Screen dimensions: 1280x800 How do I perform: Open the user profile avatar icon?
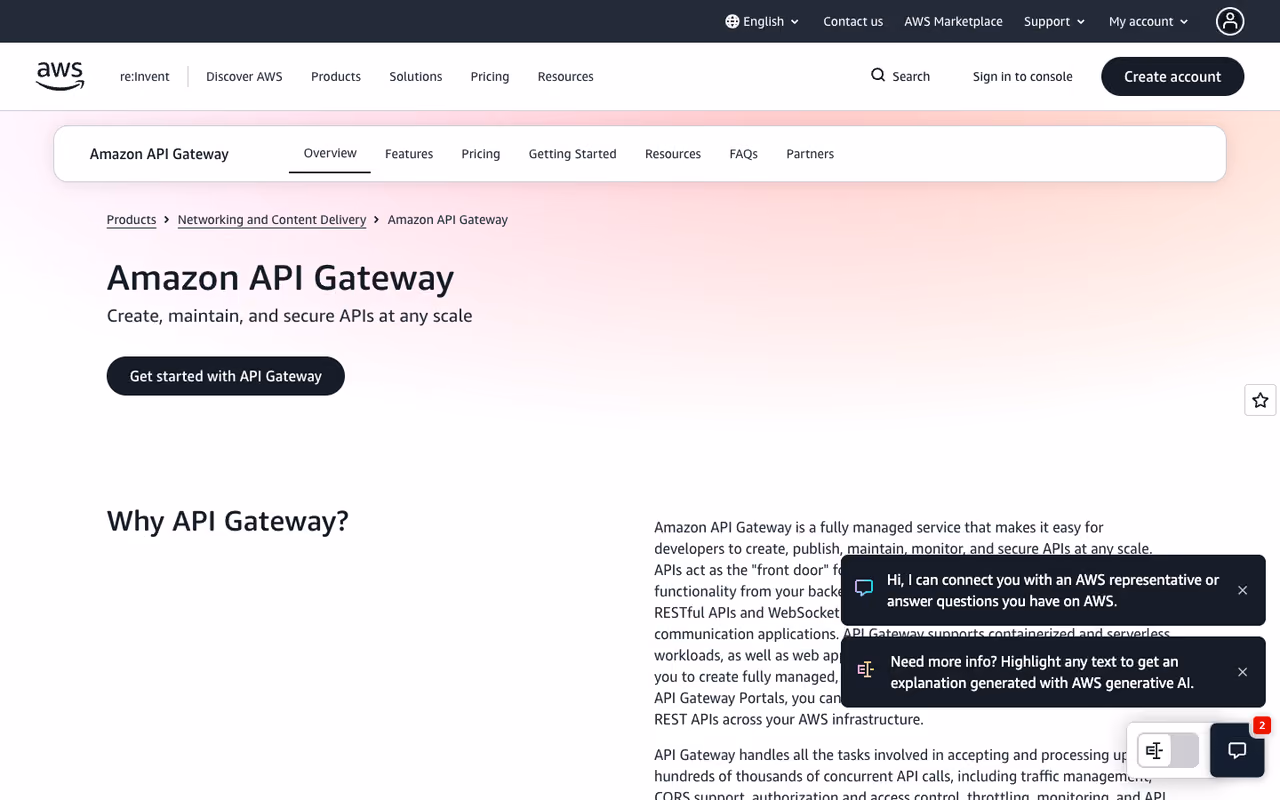pyautogui.click(x=1230, y=21)
